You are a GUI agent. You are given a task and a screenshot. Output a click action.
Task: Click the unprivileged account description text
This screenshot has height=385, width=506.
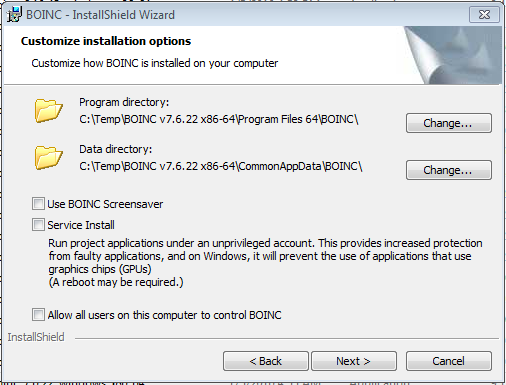coord(265,263)
